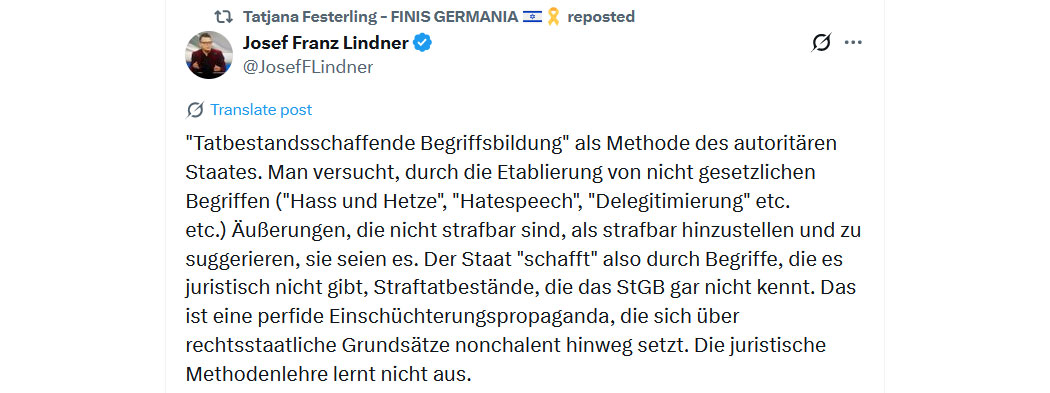Translate post to English
This screenshot has height=393, width=1050.
coord(261,110)
